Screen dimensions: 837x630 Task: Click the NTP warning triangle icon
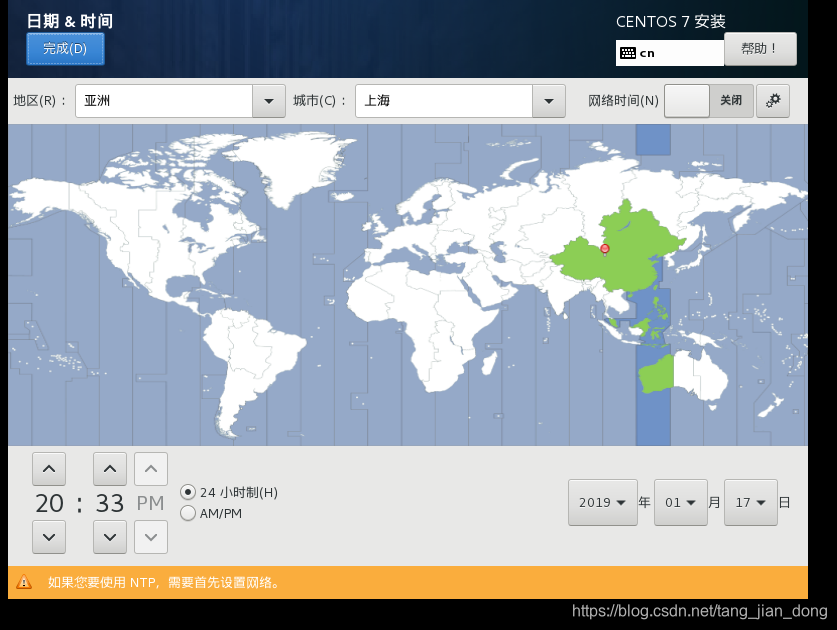tap(24, 582)
